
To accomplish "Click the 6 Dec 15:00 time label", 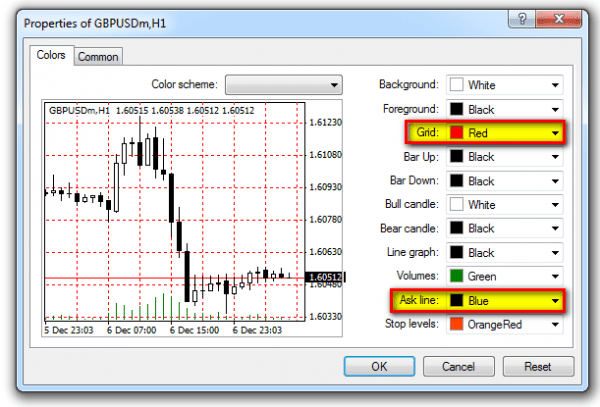I will (x=194, y=330).
